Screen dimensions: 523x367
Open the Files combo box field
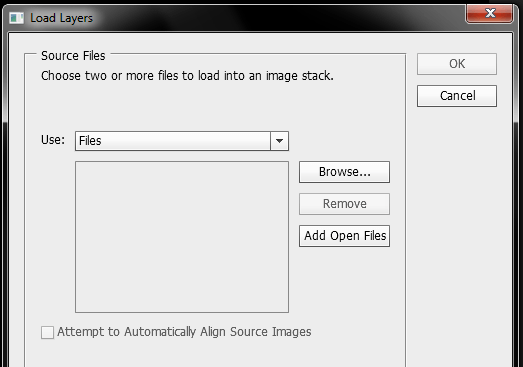pyautogui.click(x=182, y=141)
